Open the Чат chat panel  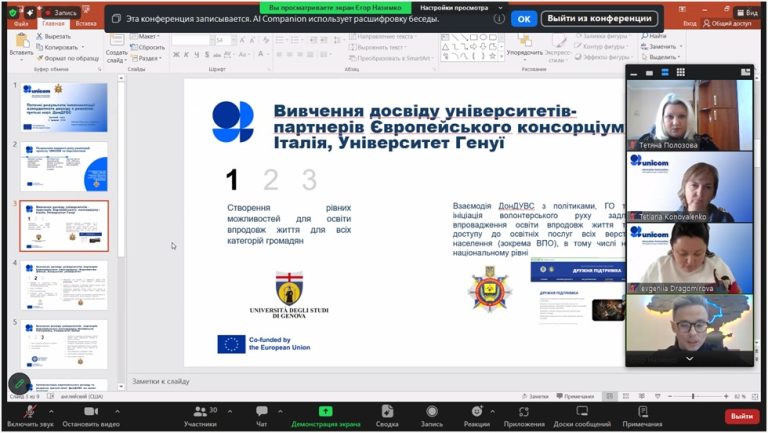point(262,411)
